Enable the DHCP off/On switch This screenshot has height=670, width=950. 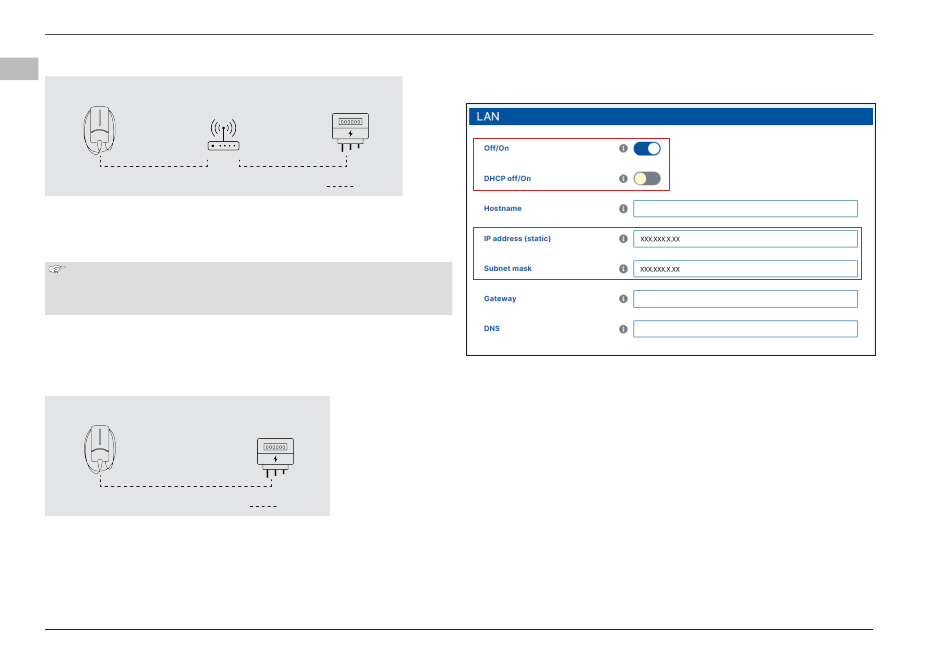pyautogui.click(x=646, y=179)
